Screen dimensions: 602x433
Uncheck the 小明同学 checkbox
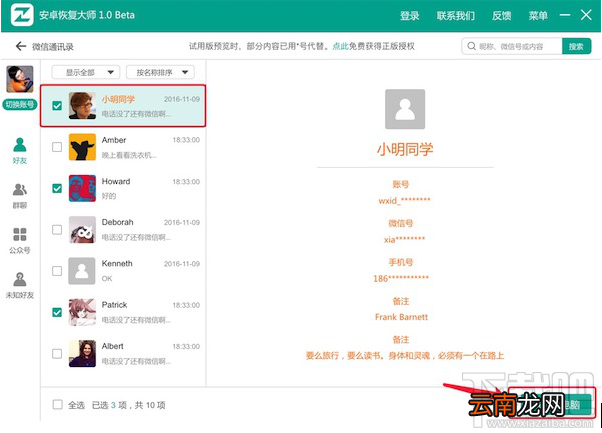[x=57, y=106]
